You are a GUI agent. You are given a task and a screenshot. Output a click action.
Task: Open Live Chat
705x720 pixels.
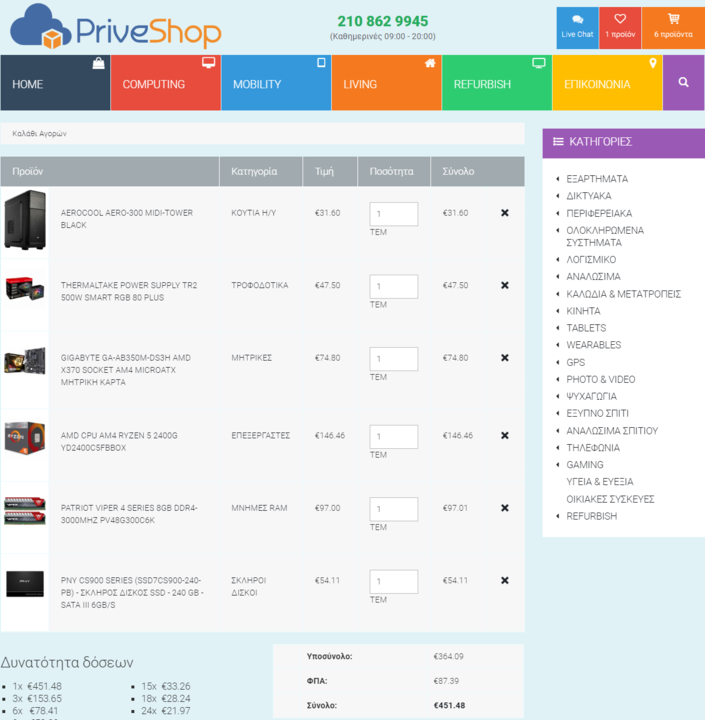point(577,28)
